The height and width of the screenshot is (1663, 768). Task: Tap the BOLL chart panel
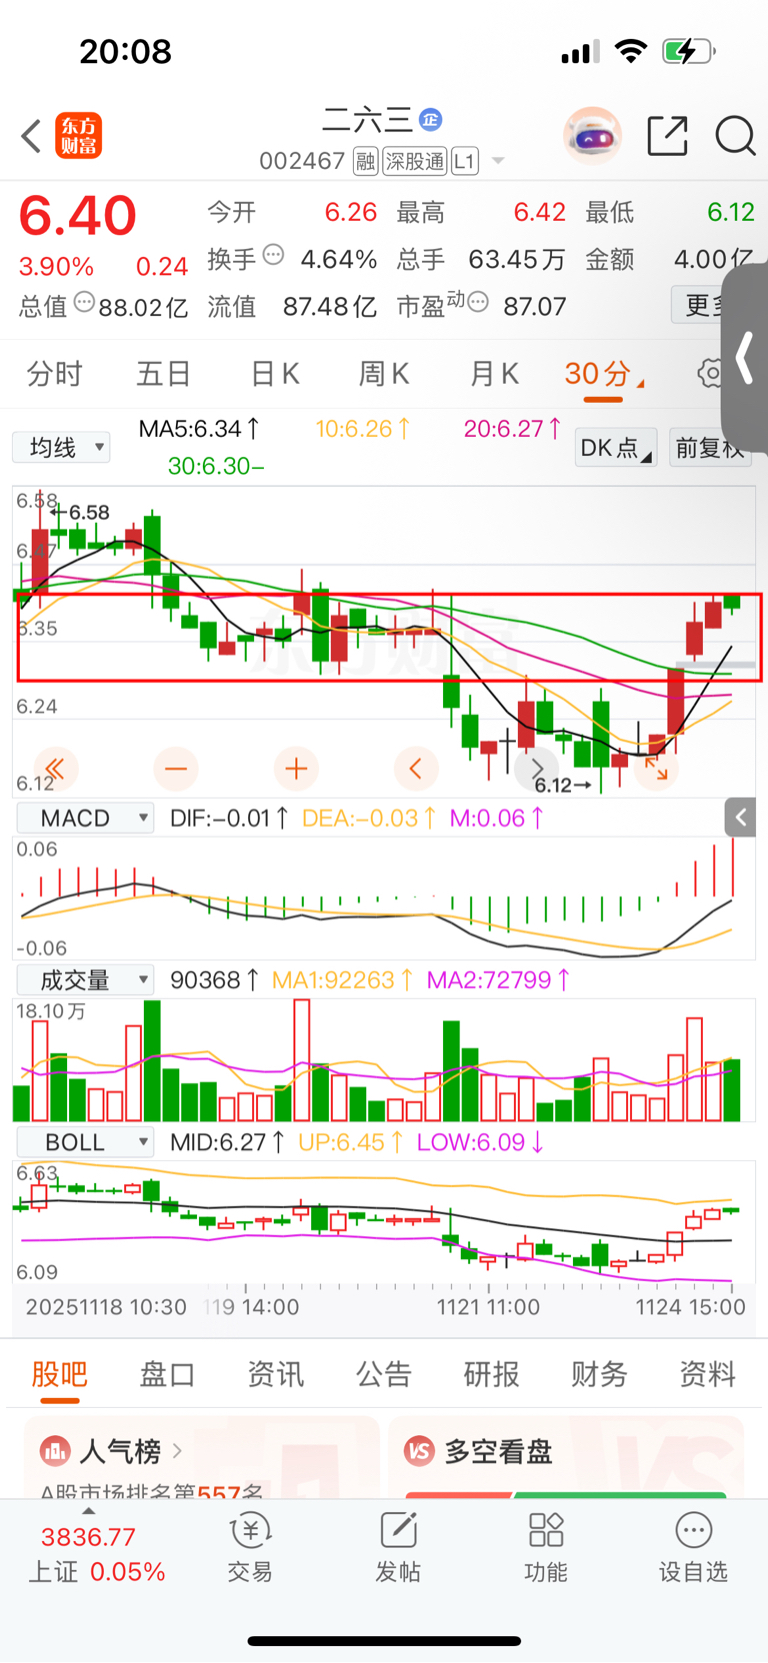(x=384, y=1222)
